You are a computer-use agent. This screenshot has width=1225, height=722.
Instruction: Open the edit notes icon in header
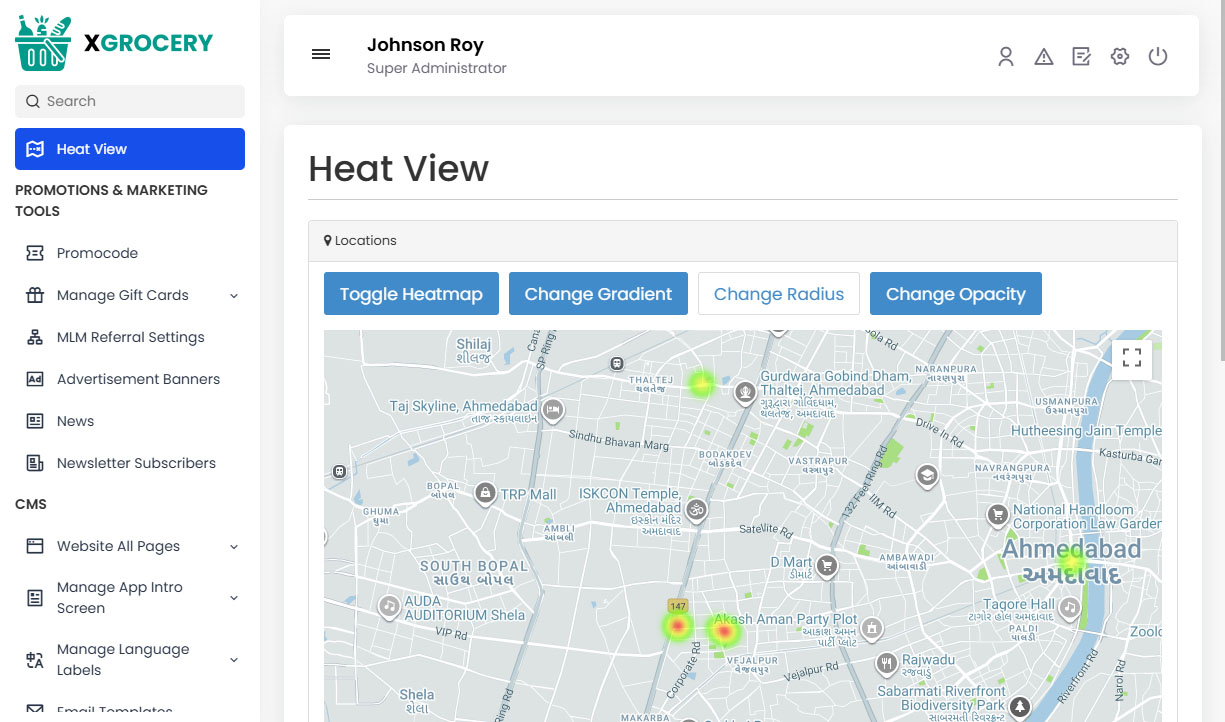(x=1081, y=57)
